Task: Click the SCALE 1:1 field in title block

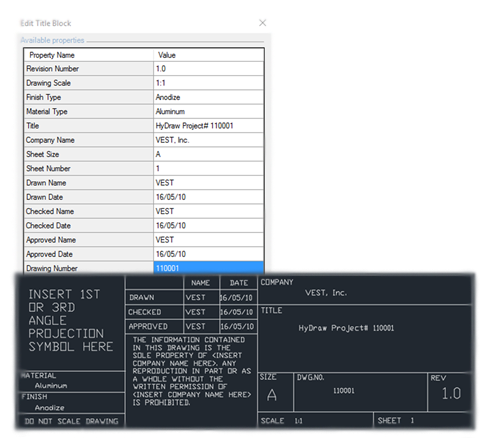Action: coord(315,421)
